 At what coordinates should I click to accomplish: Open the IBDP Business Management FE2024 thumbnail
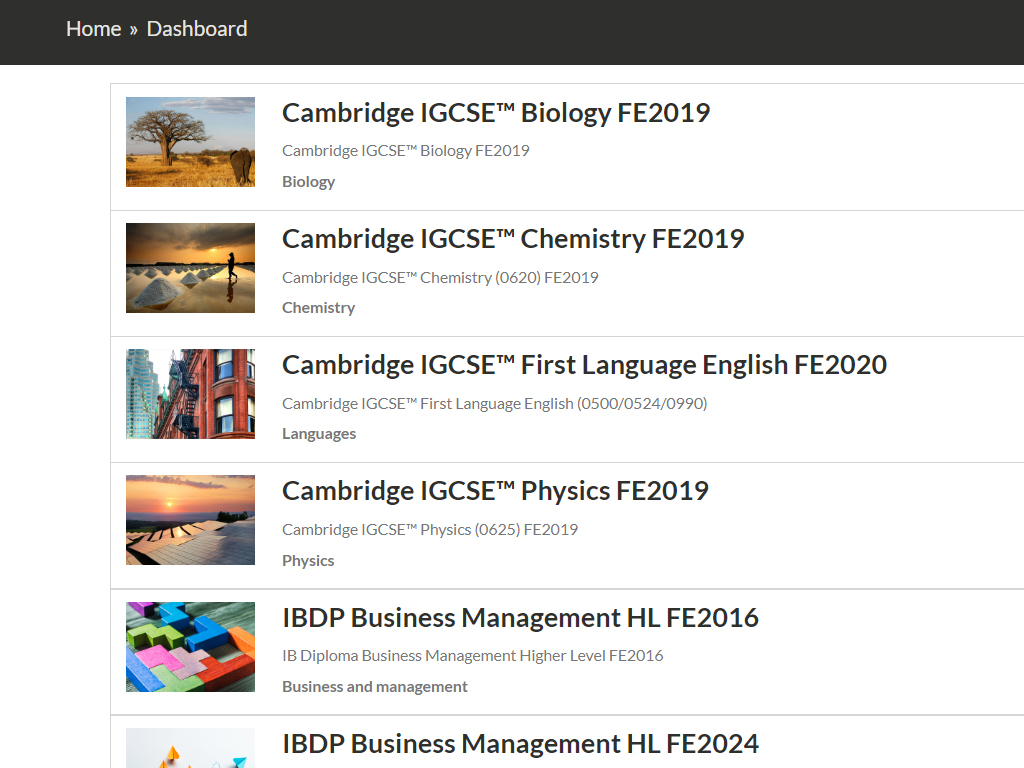(190, 749)
